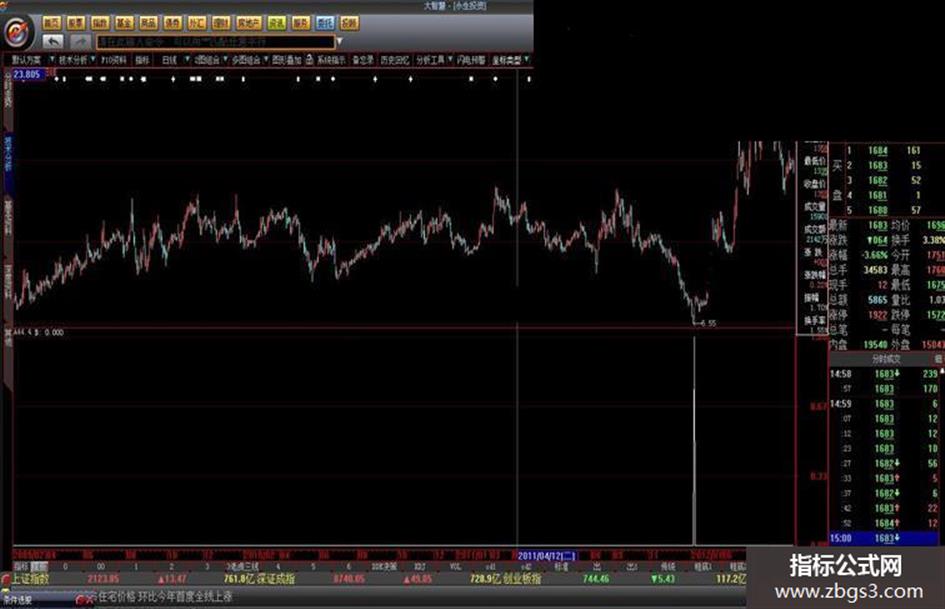Expand the 2图组合 dropdown arrow
945x609 pixels.
click(x=225, y=59)
